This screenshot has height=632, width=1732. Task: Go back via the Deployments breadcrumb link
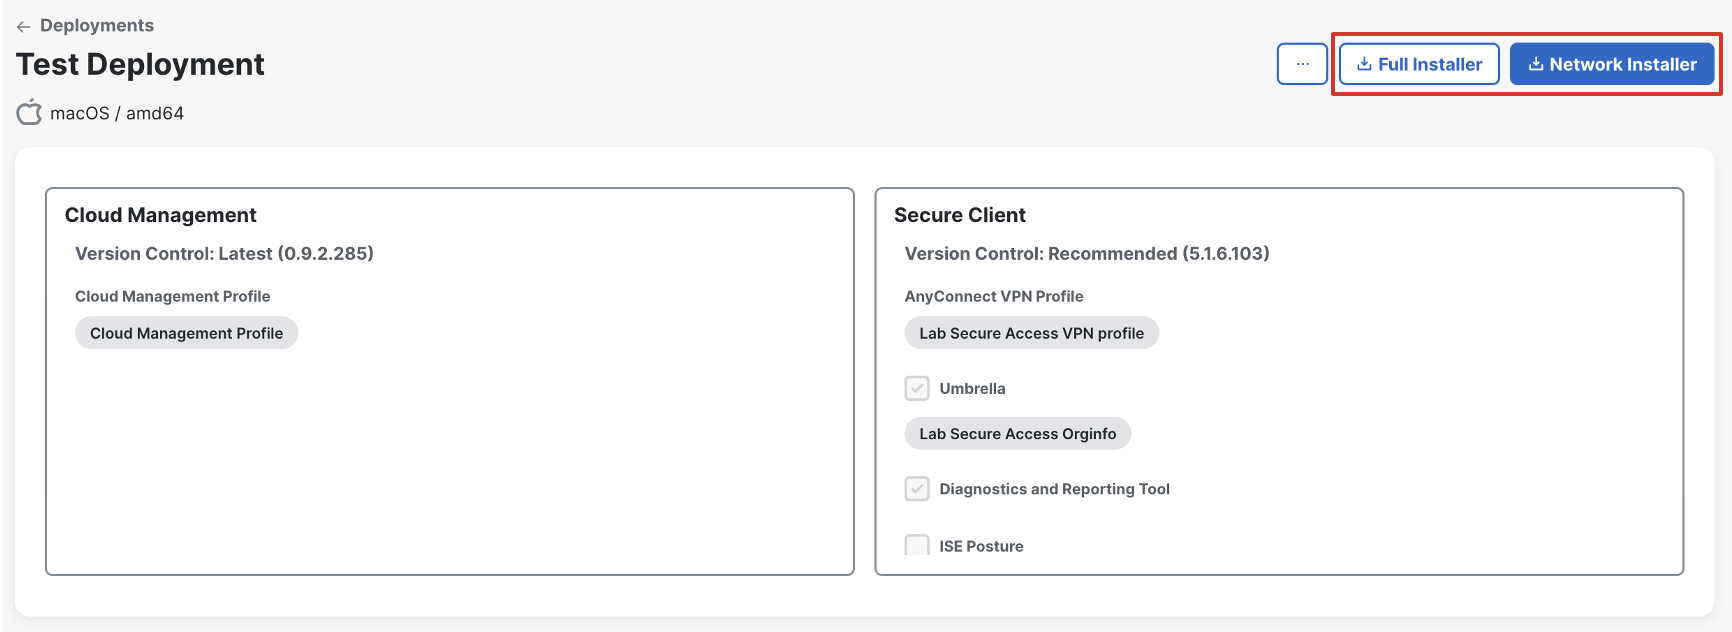tap(97, 26)
